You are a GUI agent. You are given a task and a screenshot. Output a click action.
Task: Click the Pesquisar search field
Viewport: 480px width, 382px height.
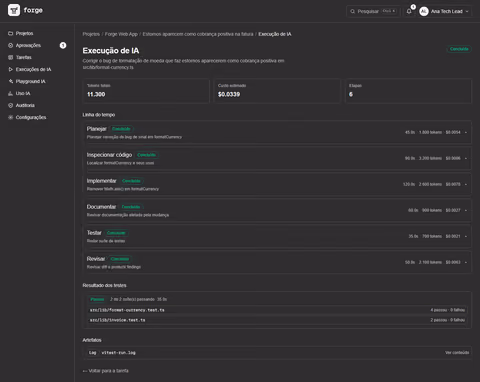[373, 11]
